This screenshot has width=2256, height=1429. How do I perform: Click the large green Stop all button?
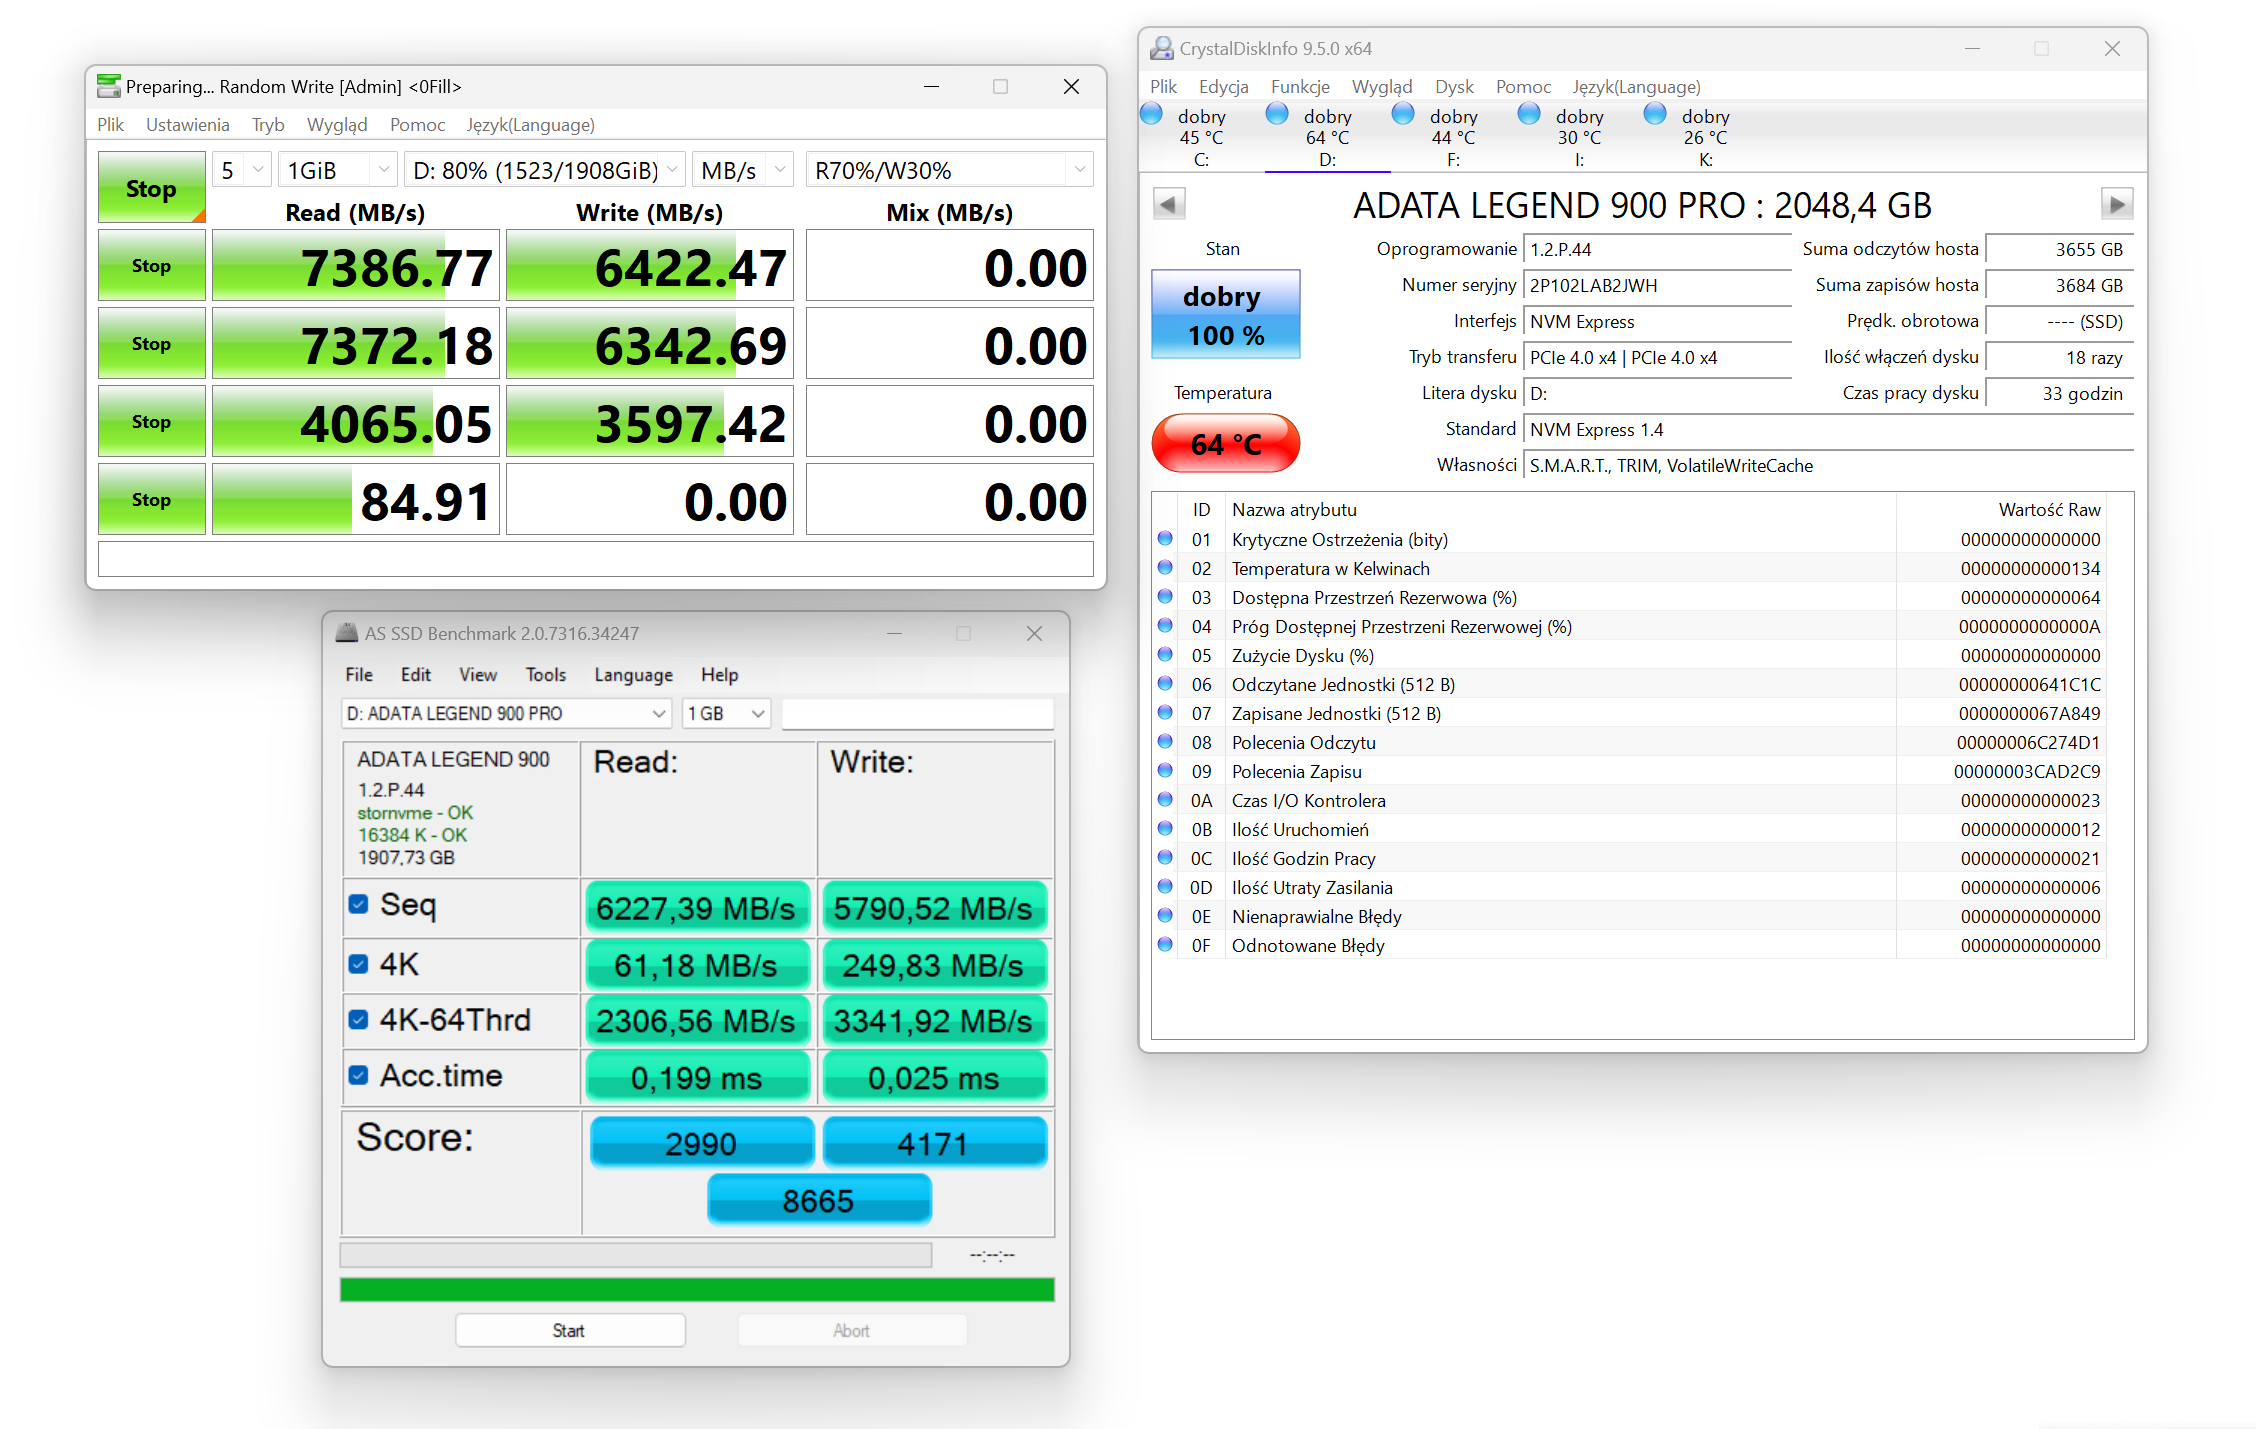pos(151,188)
